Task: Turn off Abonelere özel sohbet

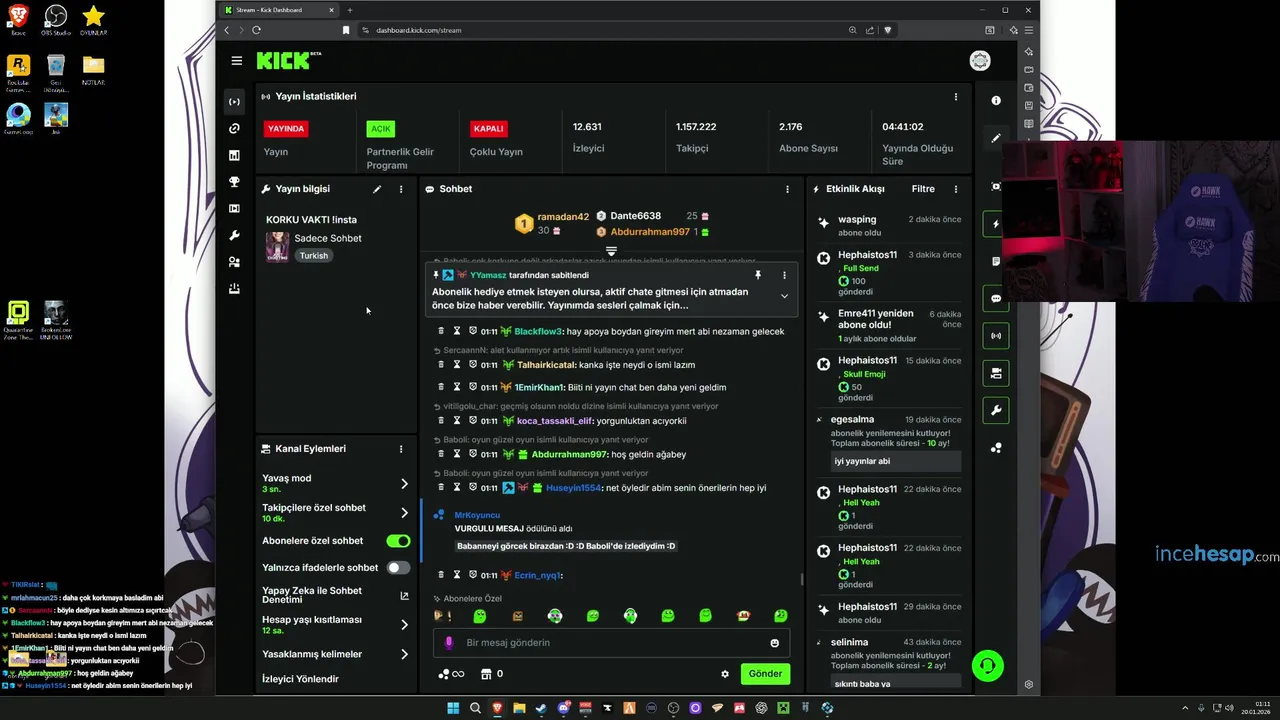Action: click(x=398, y=541)
